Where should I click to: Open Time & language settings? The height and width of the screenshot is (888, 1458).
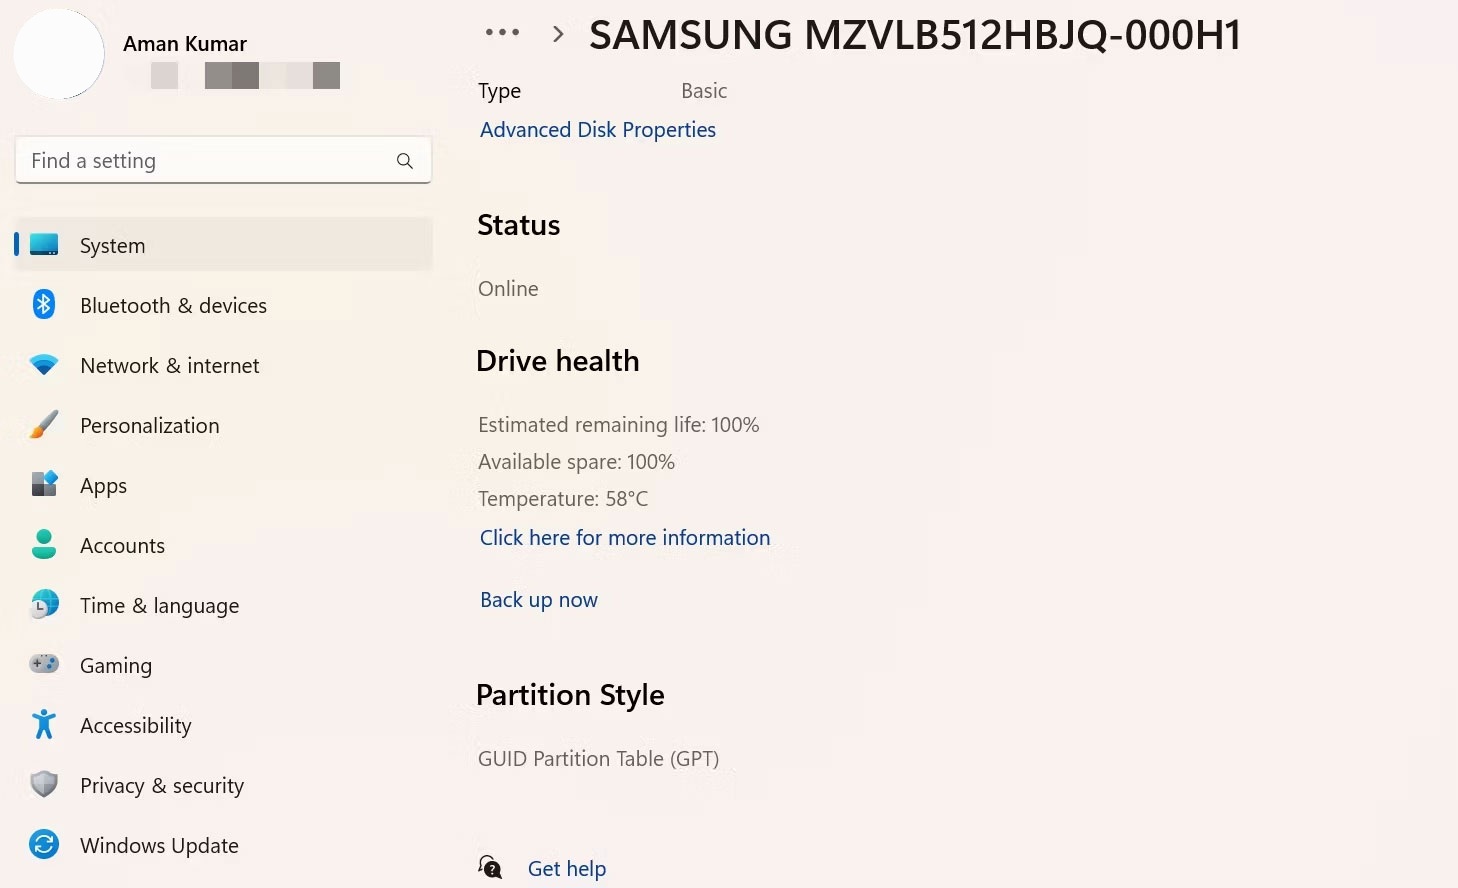[224, 605]
